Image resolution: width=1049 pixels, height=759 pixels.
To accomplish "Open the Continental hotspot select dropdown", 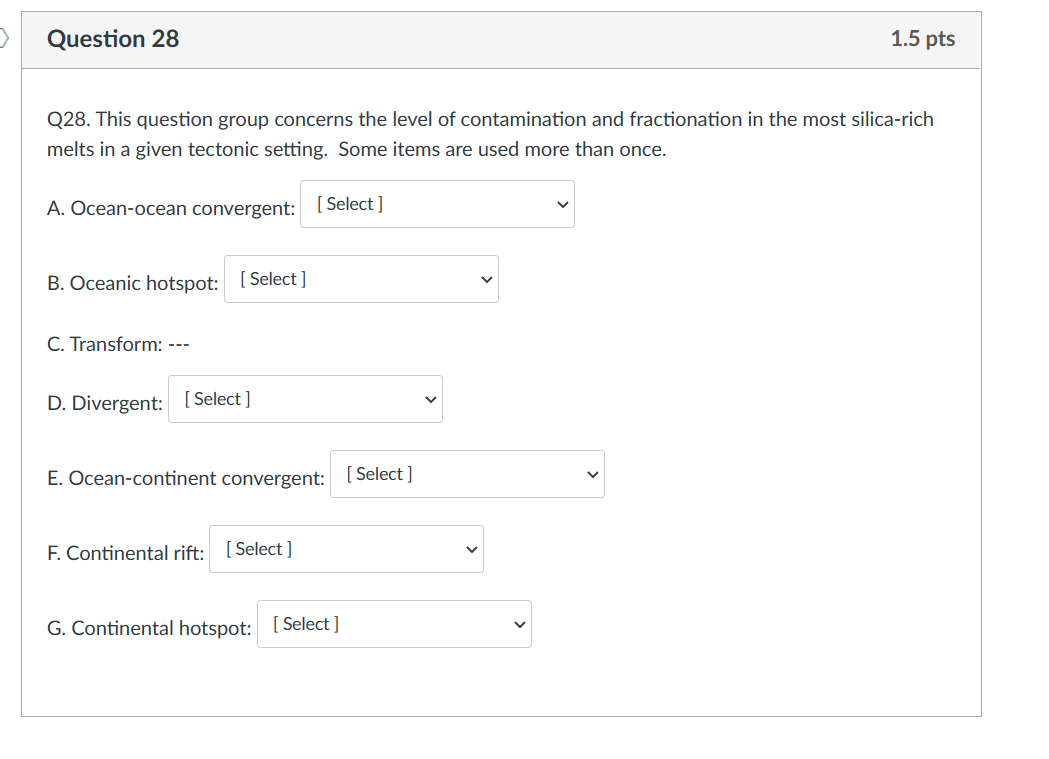I will (393, 624).
